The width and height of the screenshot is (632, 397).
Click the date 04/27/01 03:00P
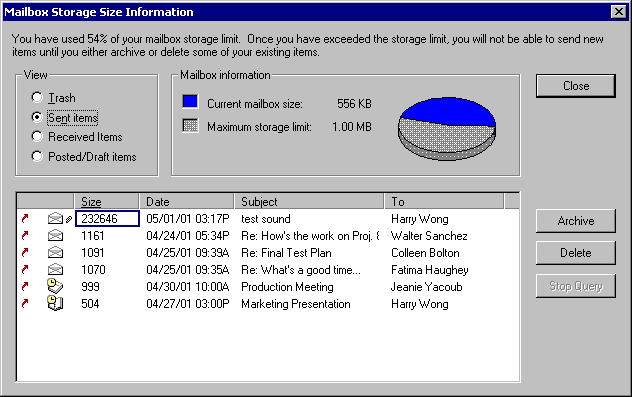tap(188, 303)
